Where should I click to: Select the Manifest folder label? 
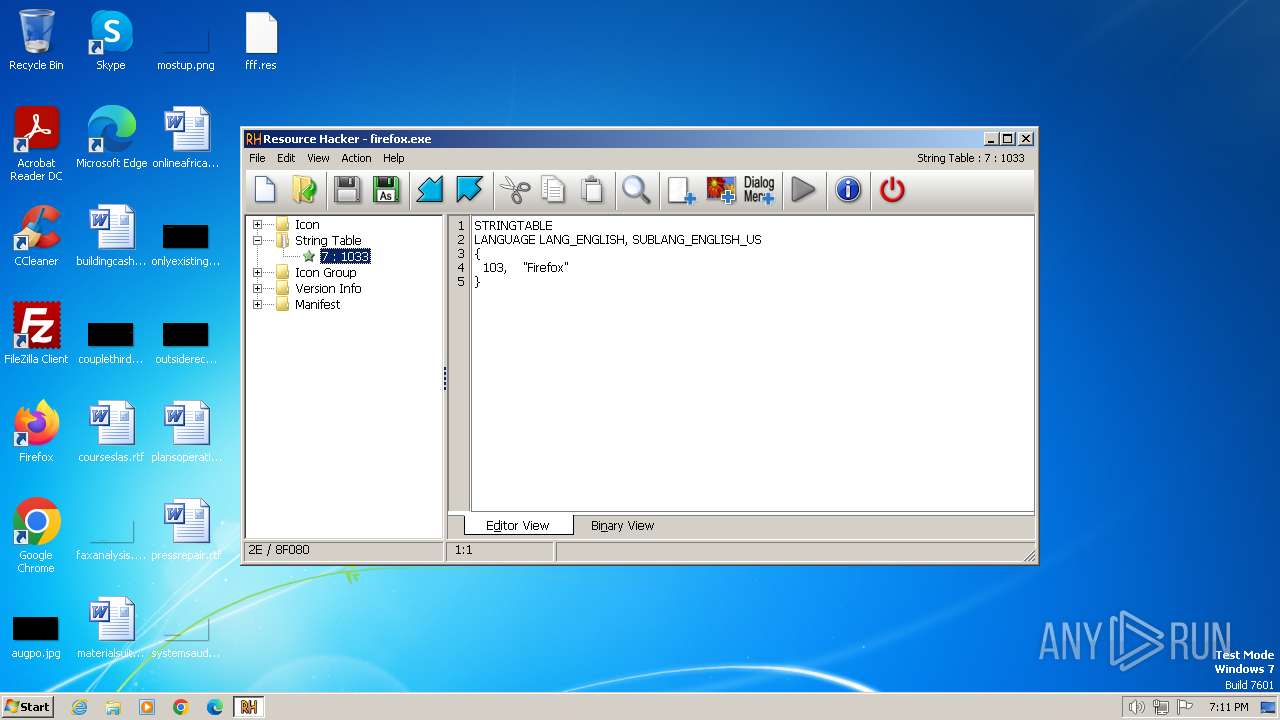pos(317,304)
